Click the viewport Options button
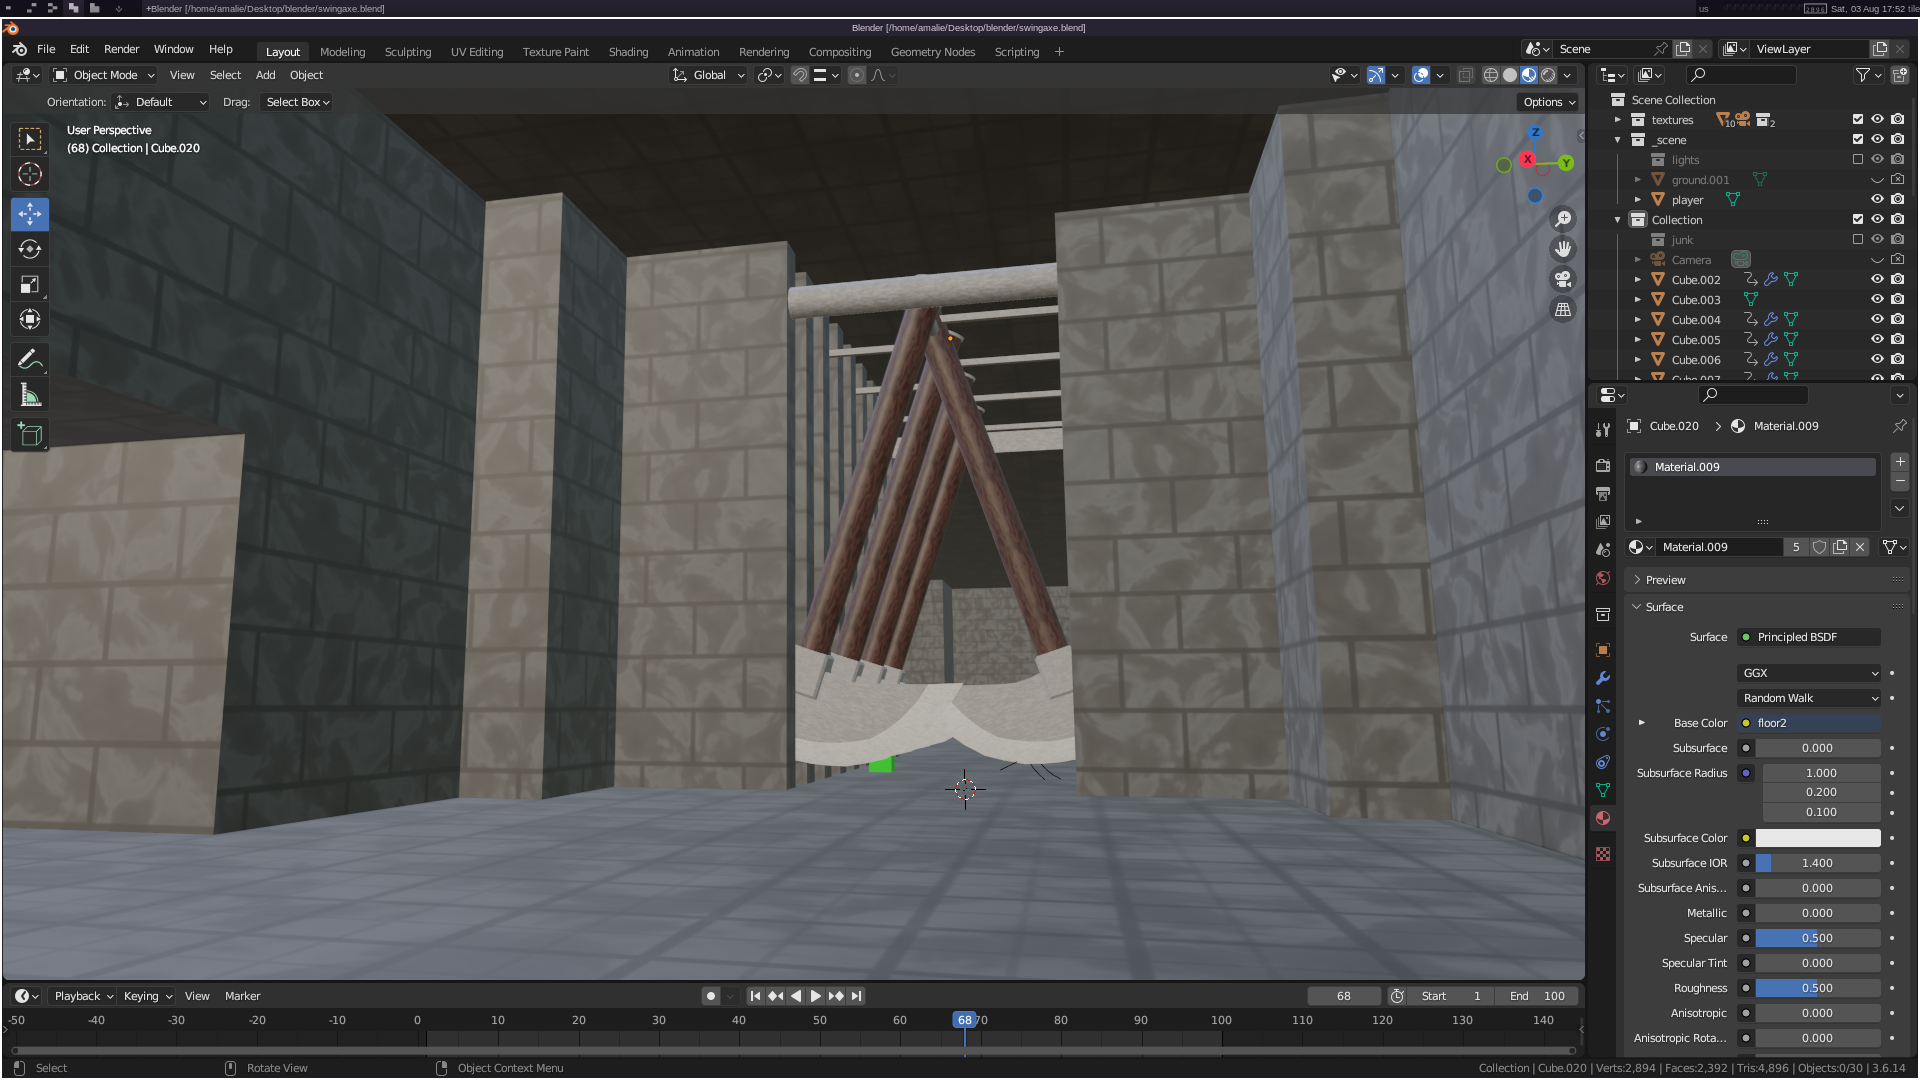The height and width of the screenshot is (1080, 1920). [x=1548, y=102]
